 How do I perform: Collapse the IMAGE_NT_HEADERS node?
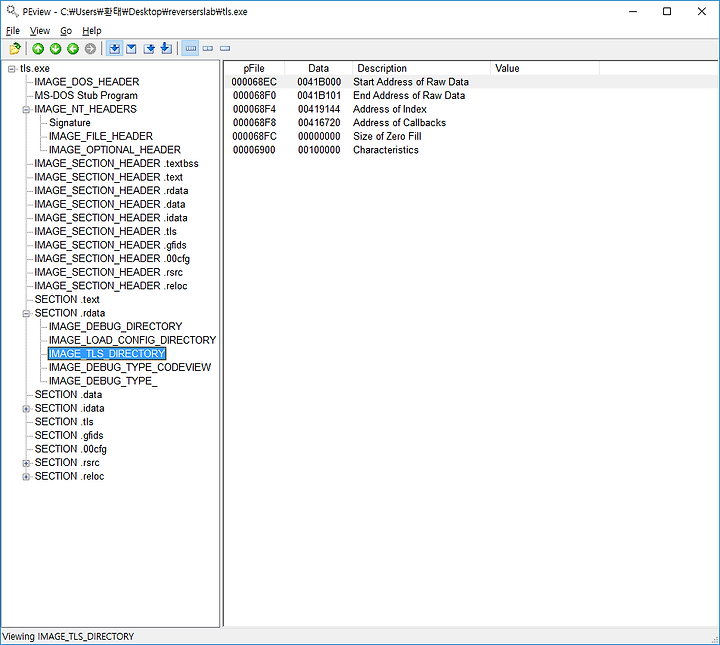[x=26, y=110]
